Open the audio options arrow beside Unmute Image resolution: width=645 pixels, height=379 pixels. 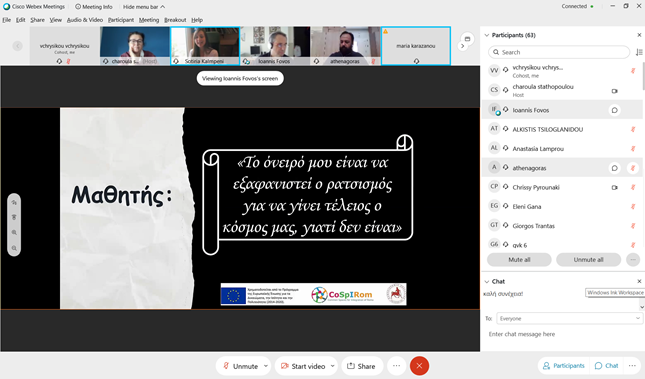coord(266,366)
